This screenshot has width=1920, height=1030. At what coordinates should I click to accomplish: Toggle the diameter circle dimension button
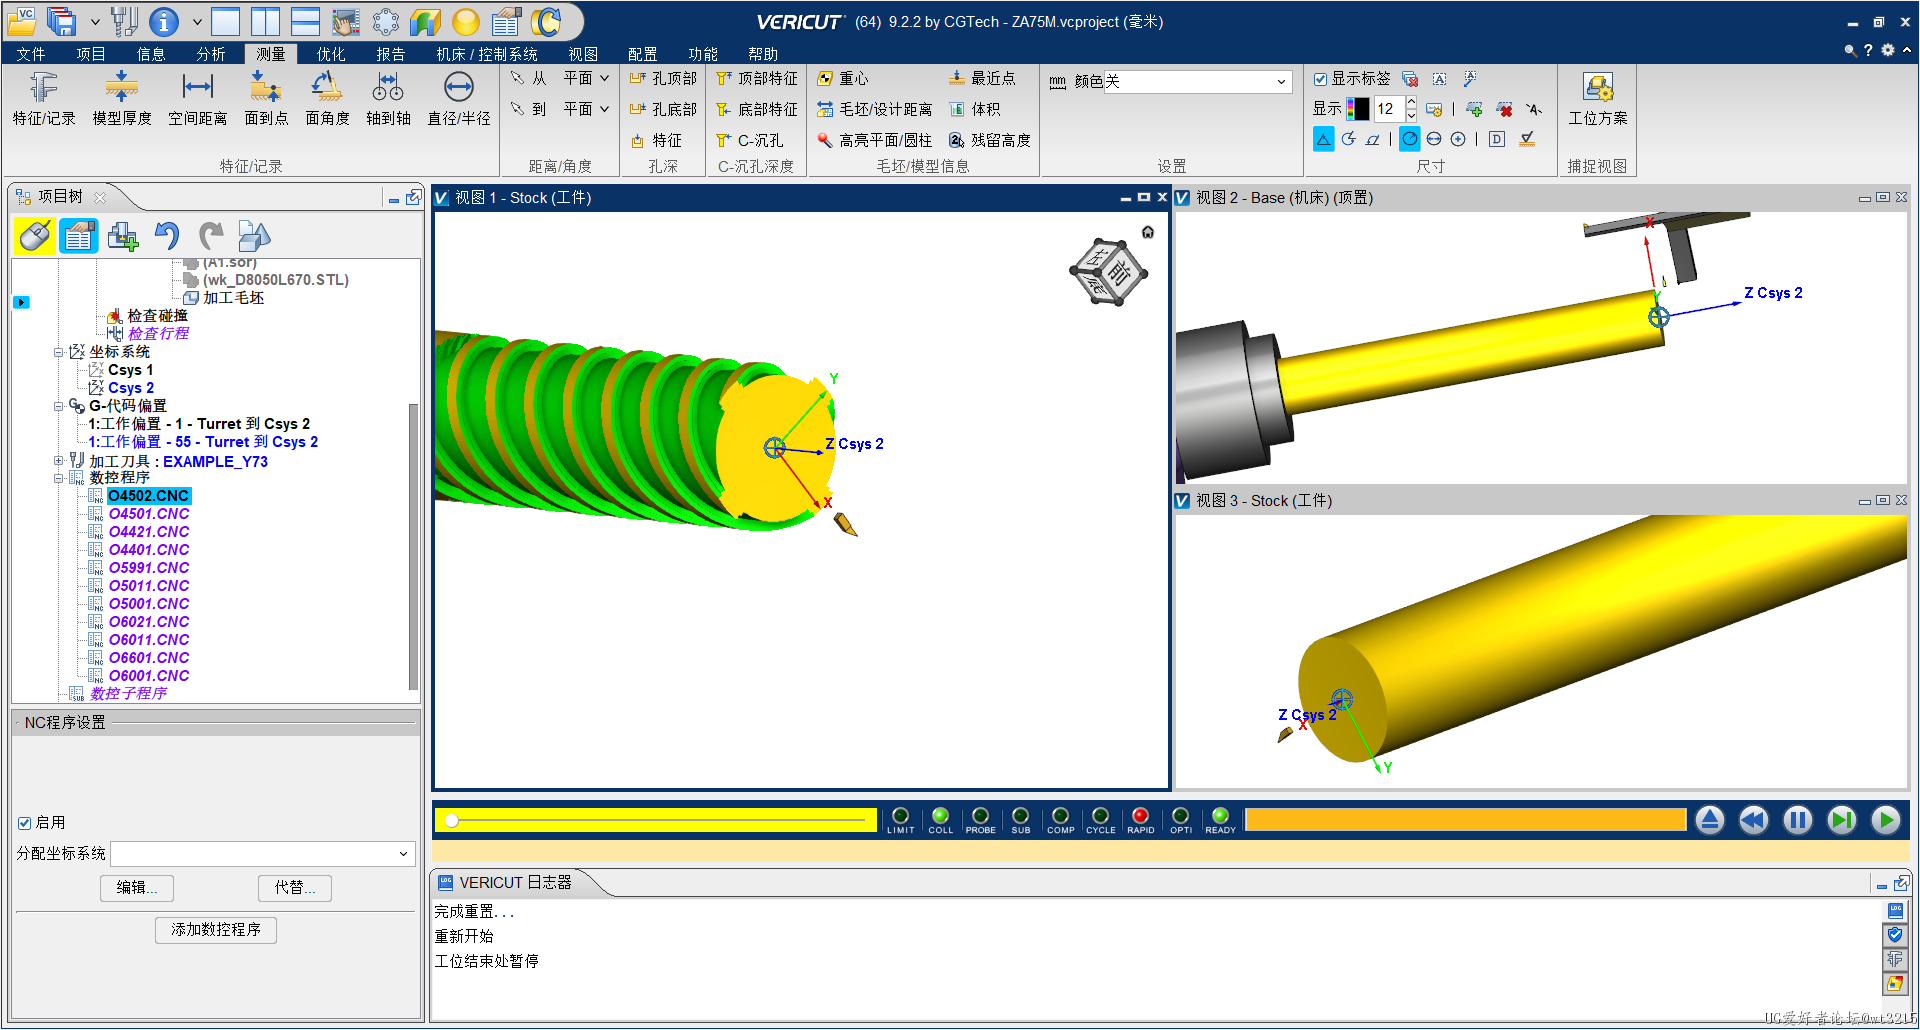pos(1434,139)
